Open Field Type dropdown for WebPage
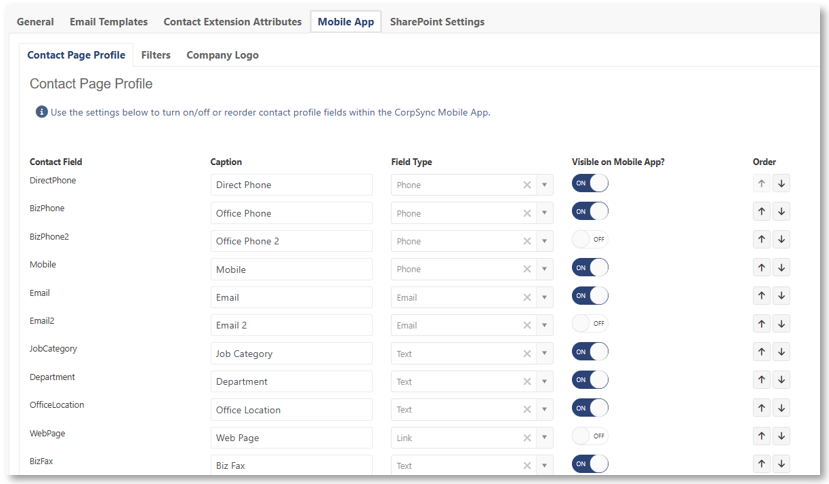 click(x=545, y=438)
